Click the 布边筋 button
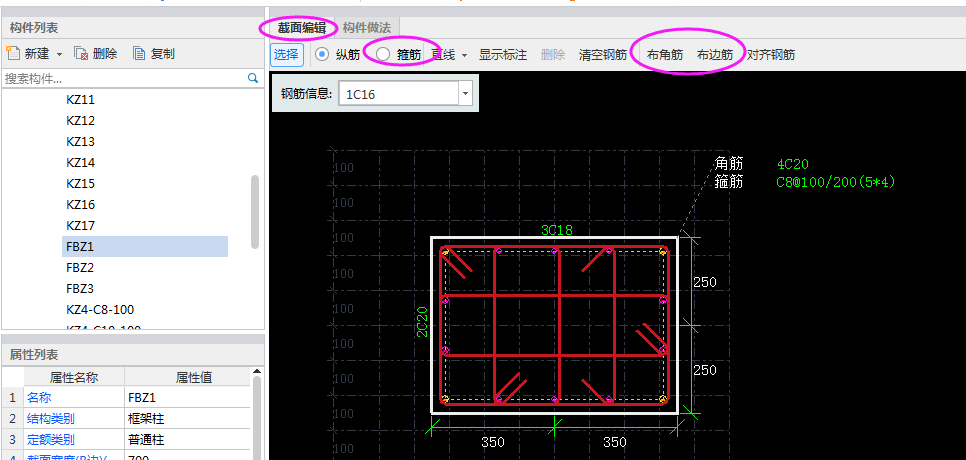Viewport: 966px width, 460px height. coord(715,55)
